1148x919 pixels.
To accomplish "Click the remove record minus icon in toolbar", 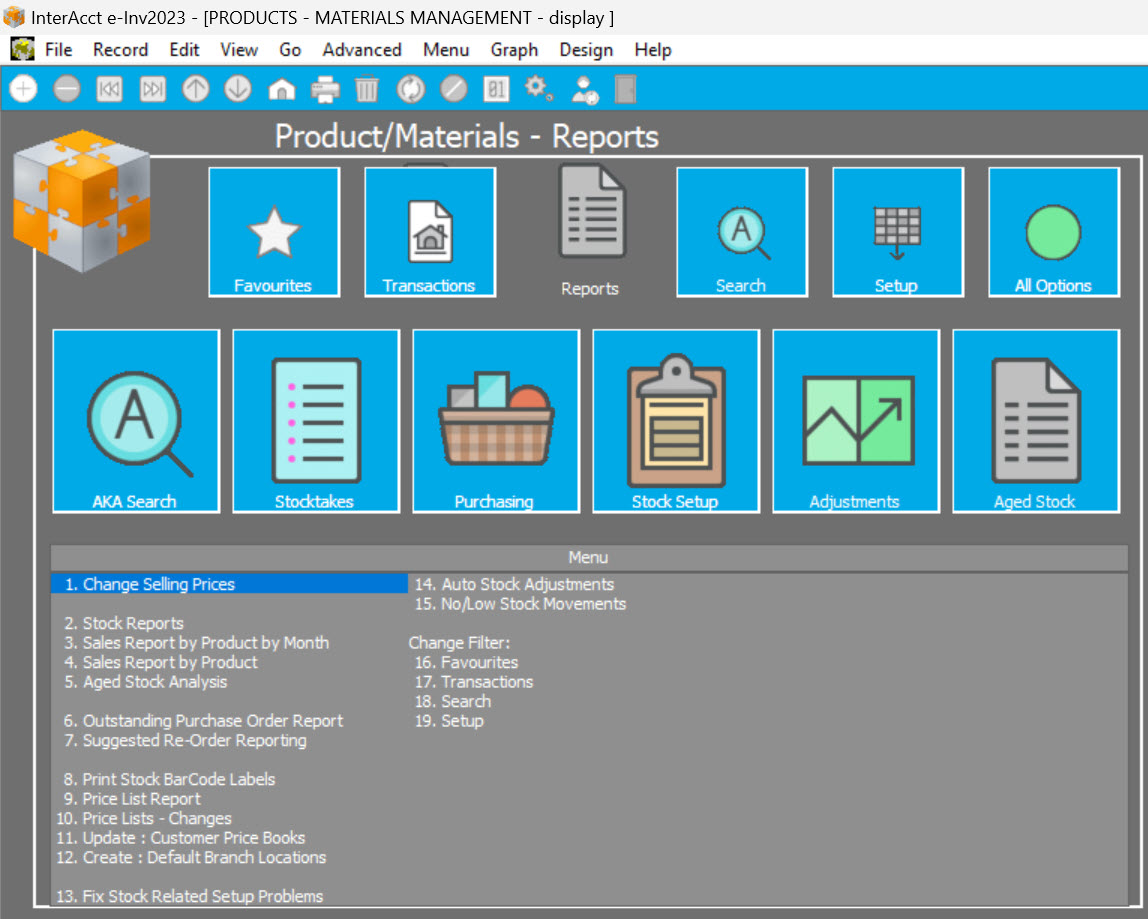I will point(67,89).
